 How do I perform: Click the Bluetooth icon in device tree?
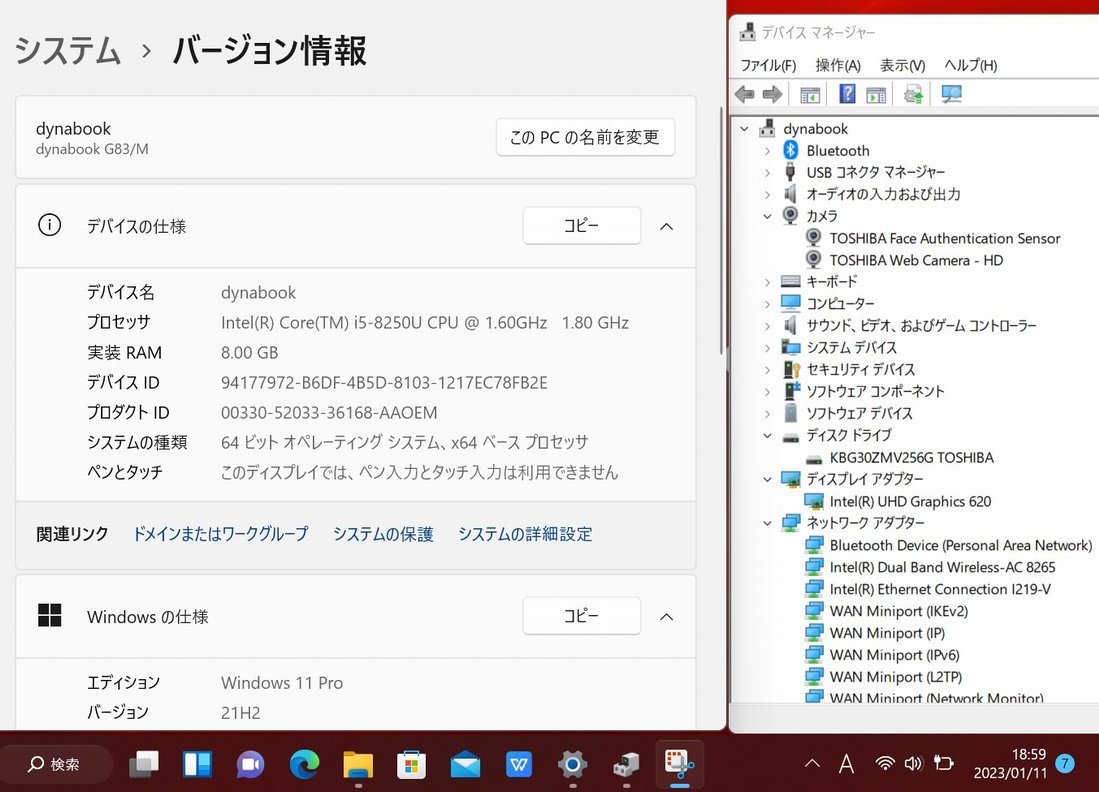coord(791,150)
